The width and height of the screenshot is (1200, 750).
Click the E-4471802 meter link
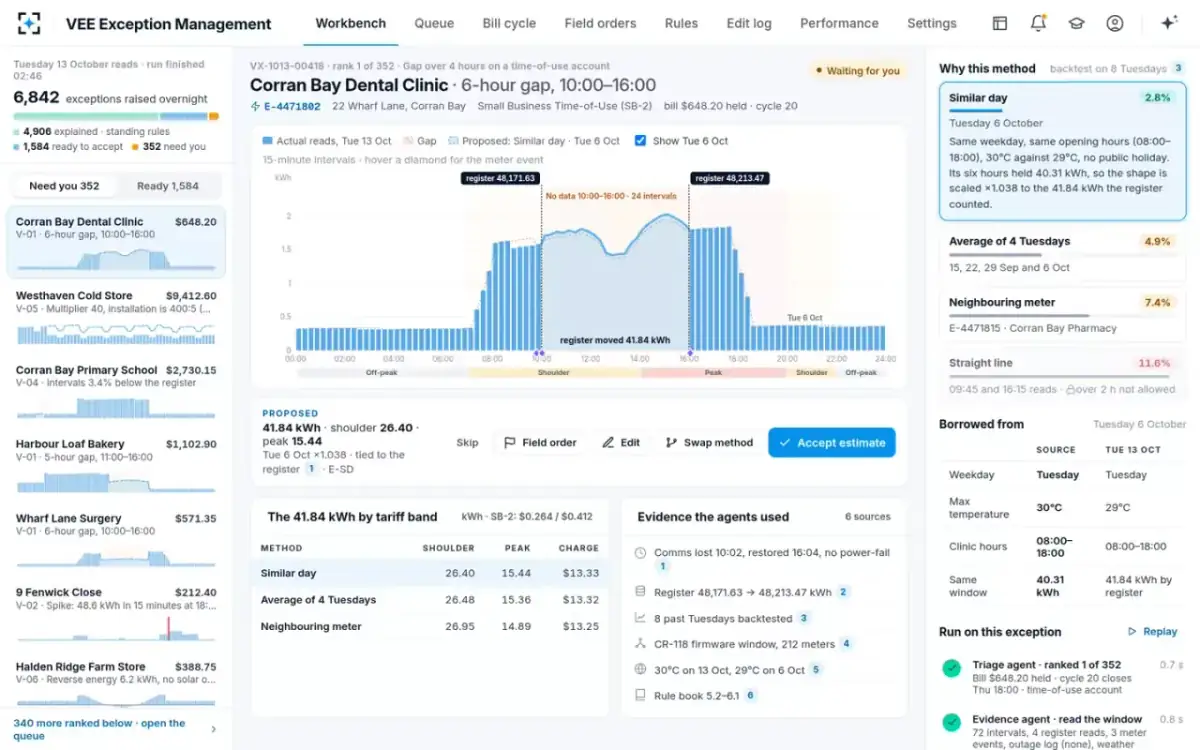pyautogui.click(x=292, y=106)
